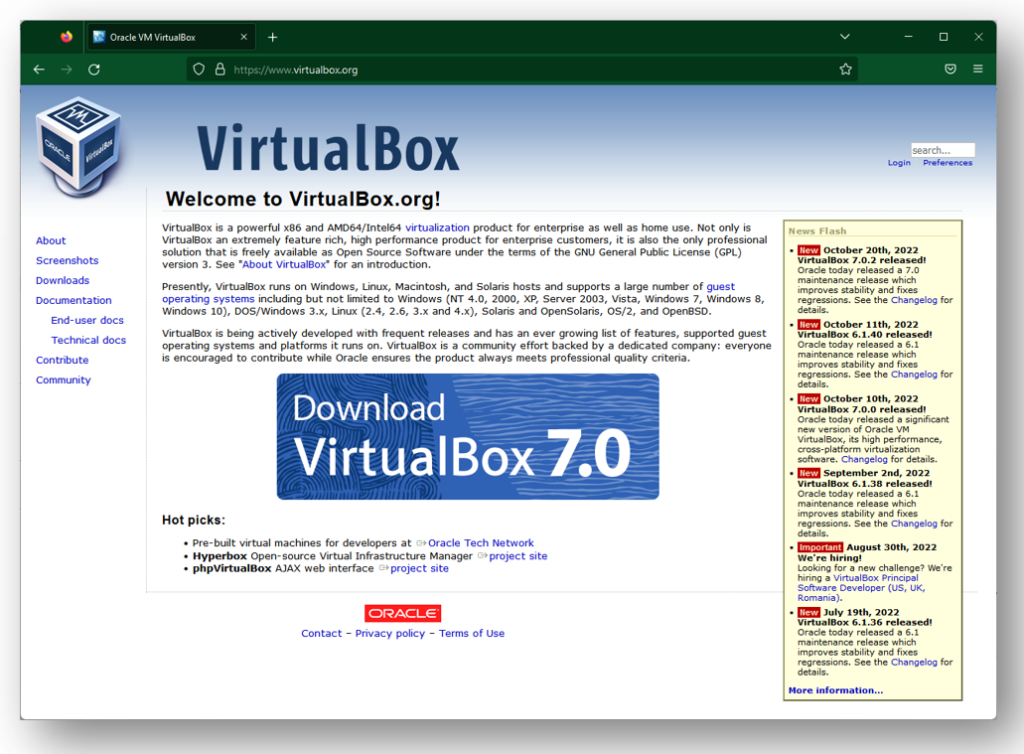Click the forward navigation arrow
Image resolution: width=1024 pixels, height=754 pixels.
(67, 69)
